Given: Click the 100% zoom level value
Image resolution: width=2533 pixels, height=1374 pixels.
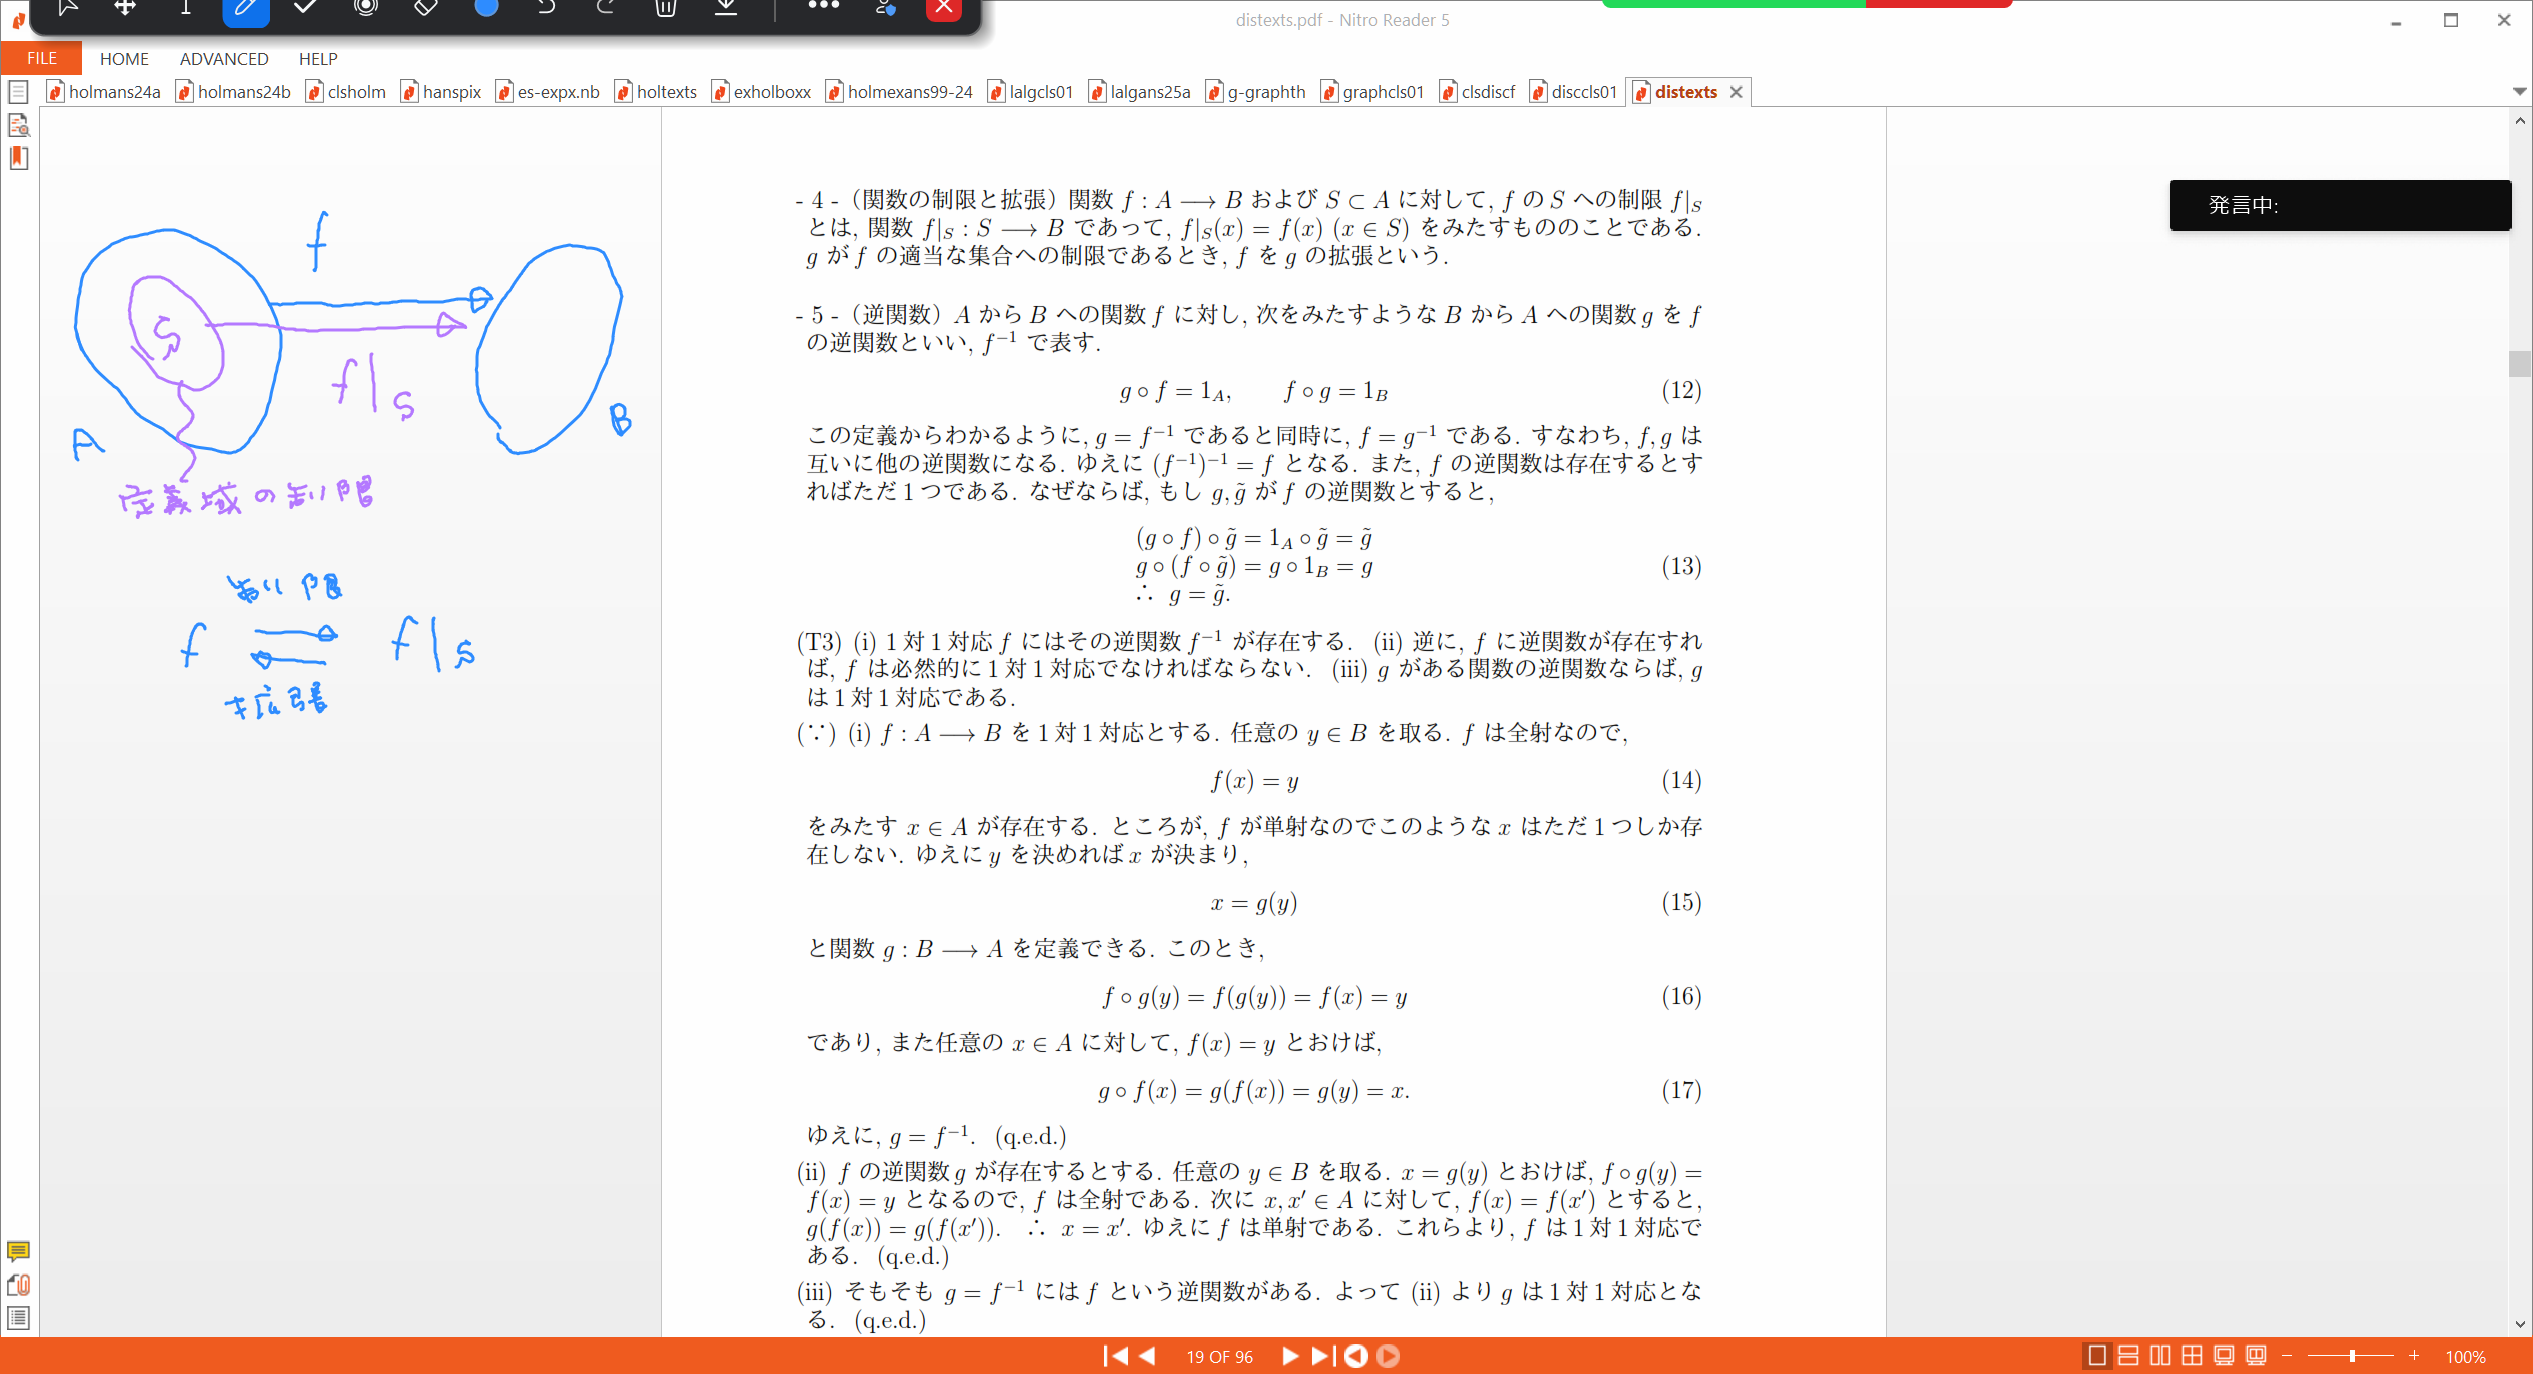Looking at the screenshot, I should pos(2465,1357).
